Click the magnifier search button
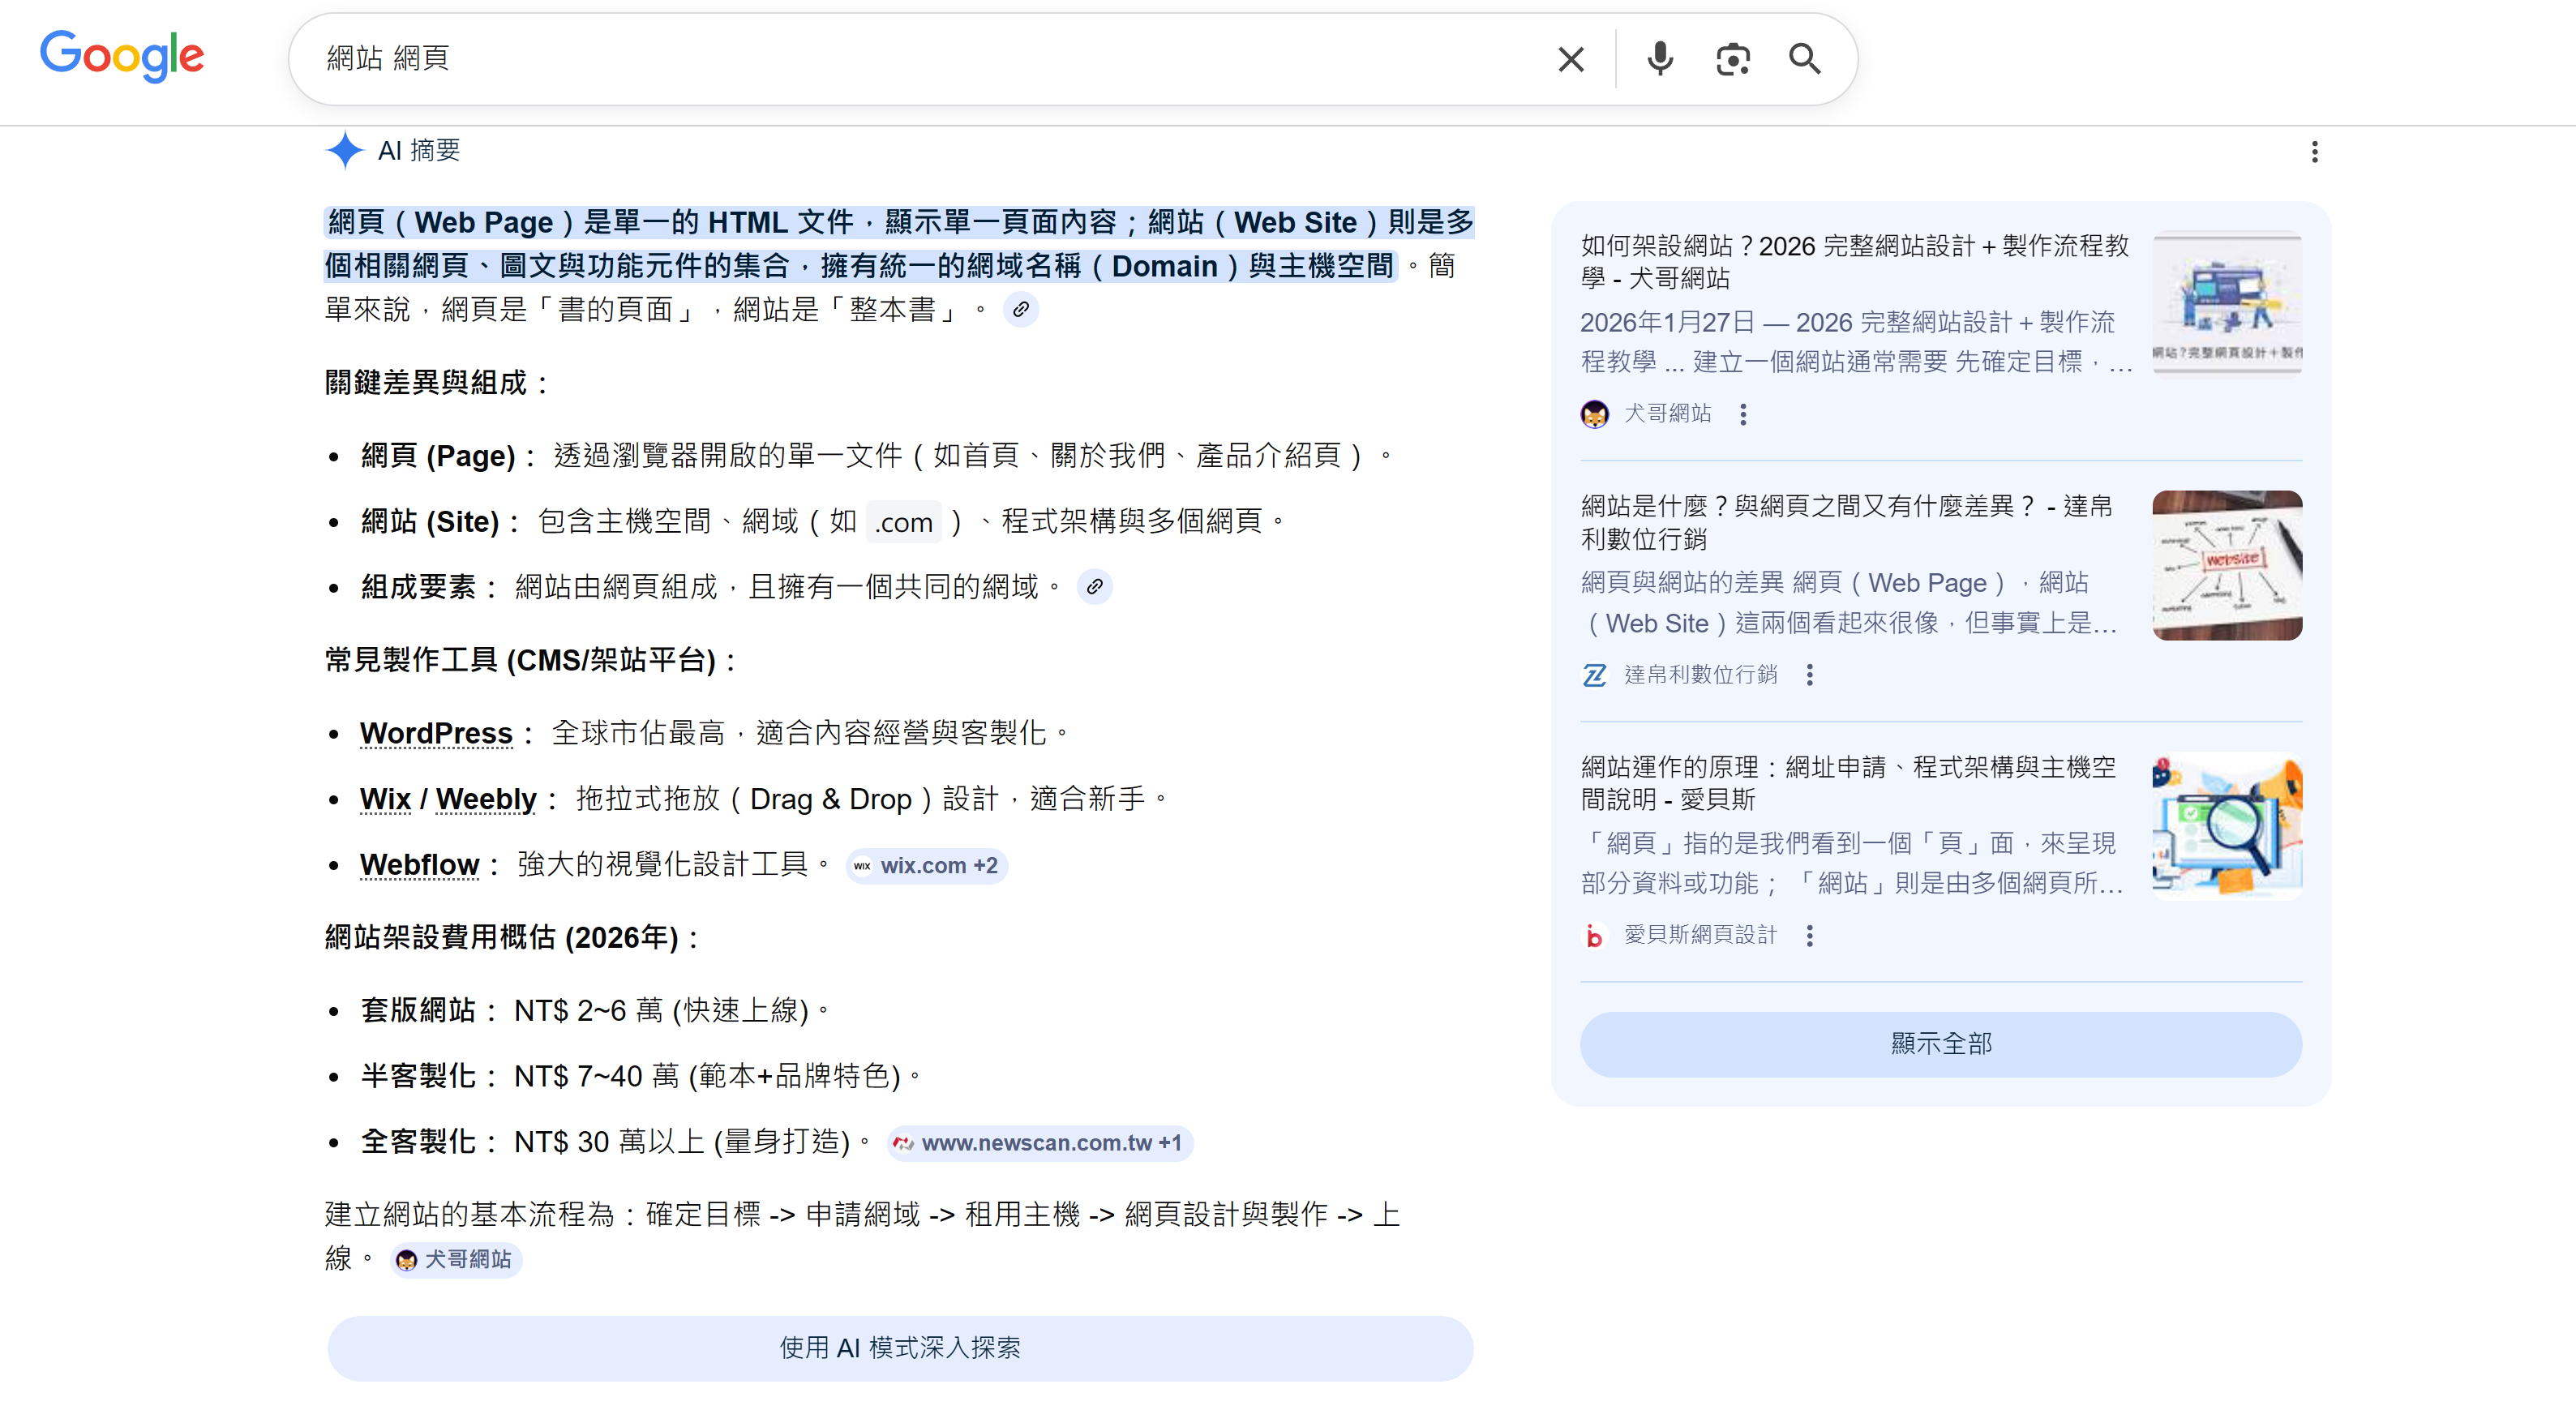The width and height of the screenshot is (2576, 1410). click(1804, 59)
